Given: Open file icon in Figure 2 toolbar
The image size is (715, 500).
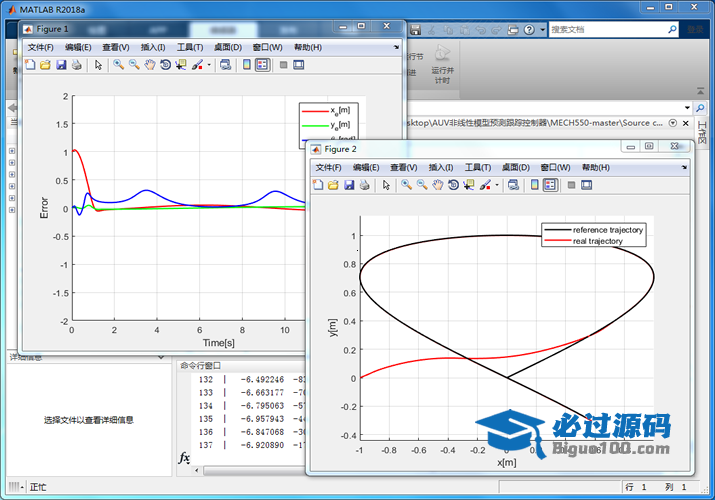Looking at the screenshot, I should [333, 185].
